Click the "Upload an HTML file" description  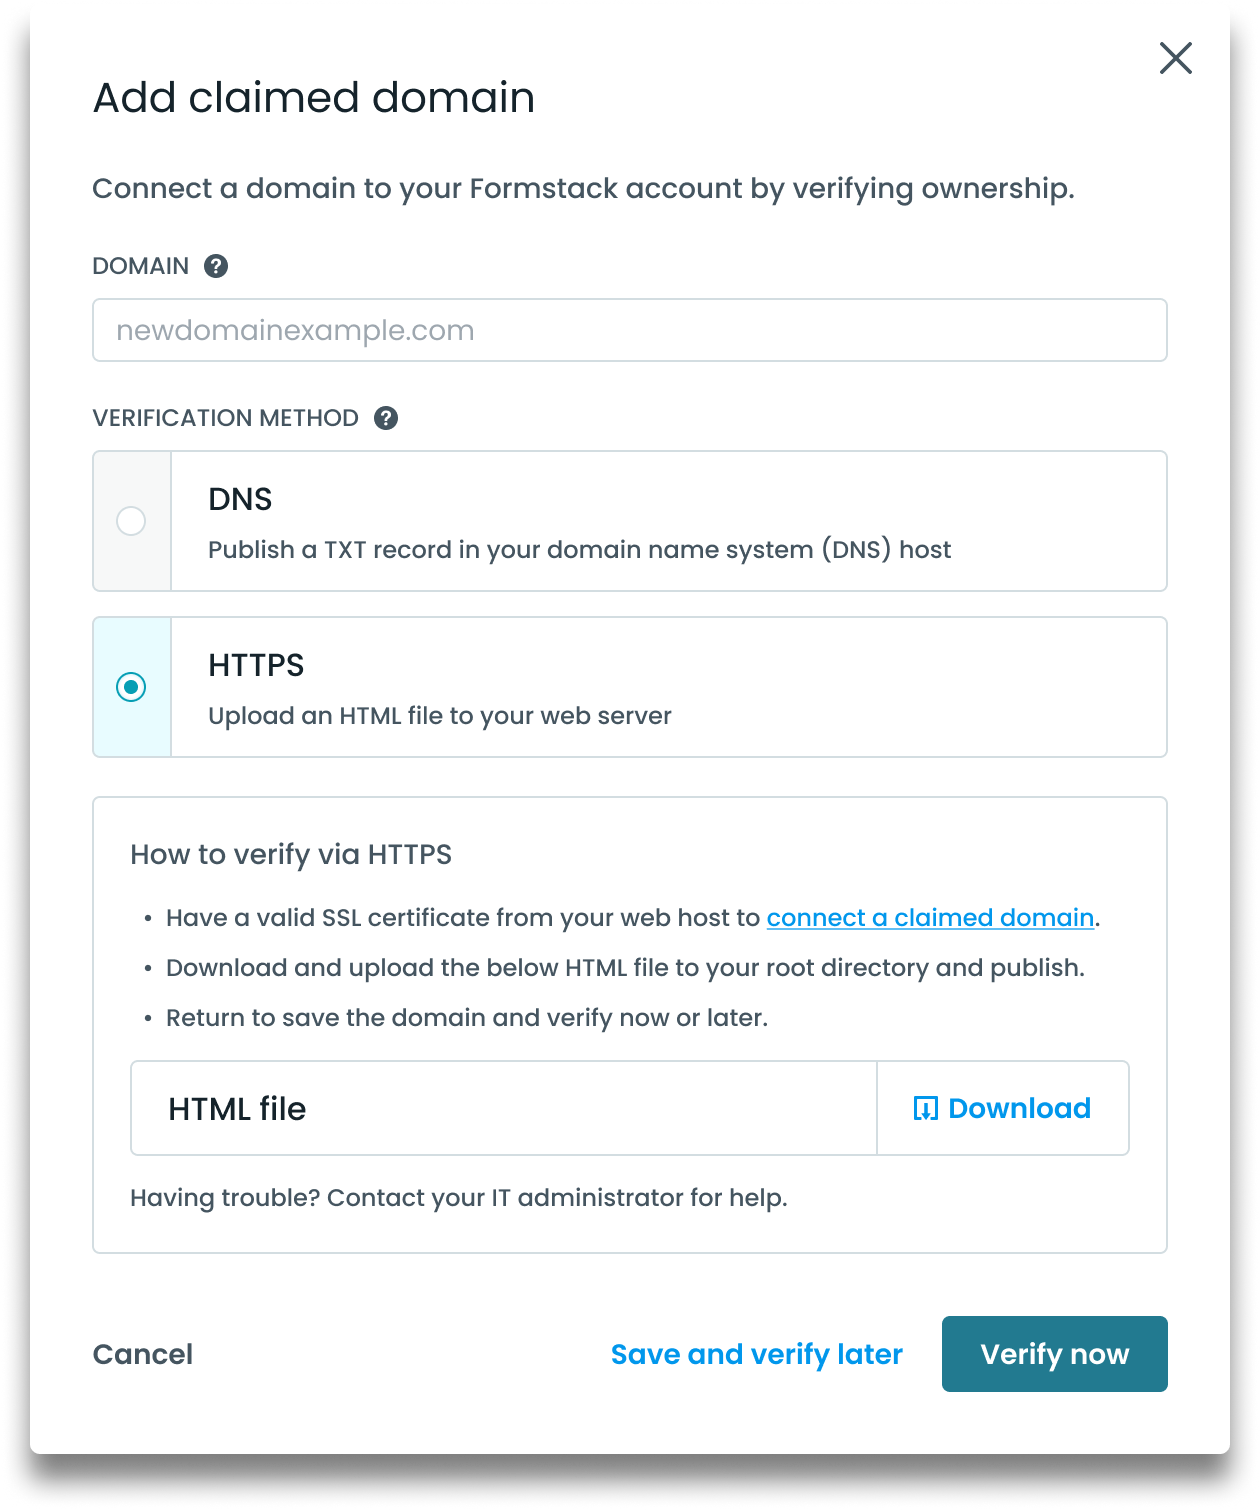coord(439,716)
